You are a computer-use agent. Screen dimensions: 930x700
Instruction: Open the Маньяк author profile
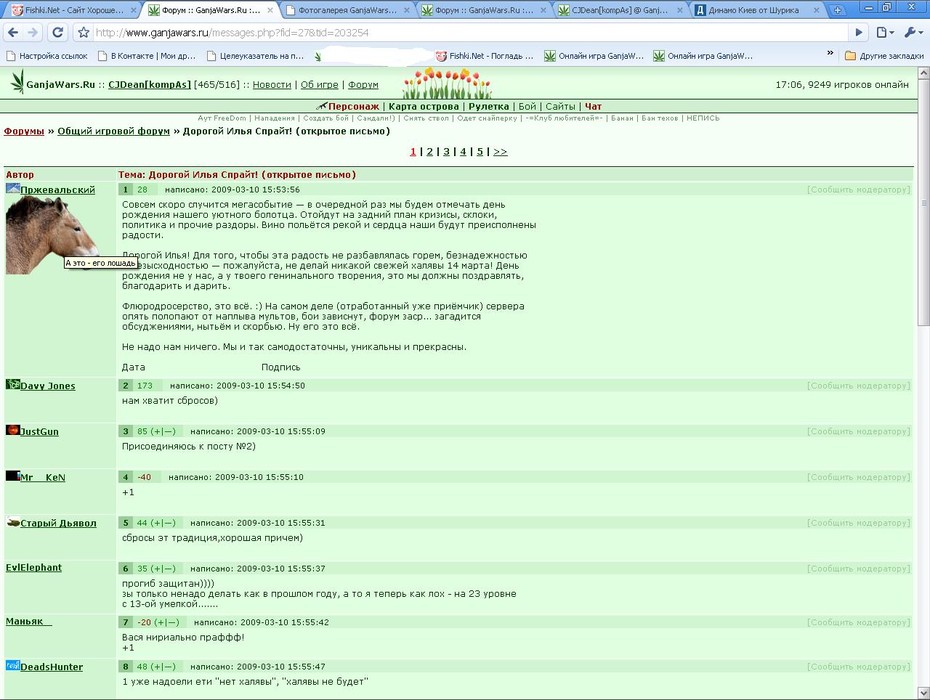(x=28, y=621)
